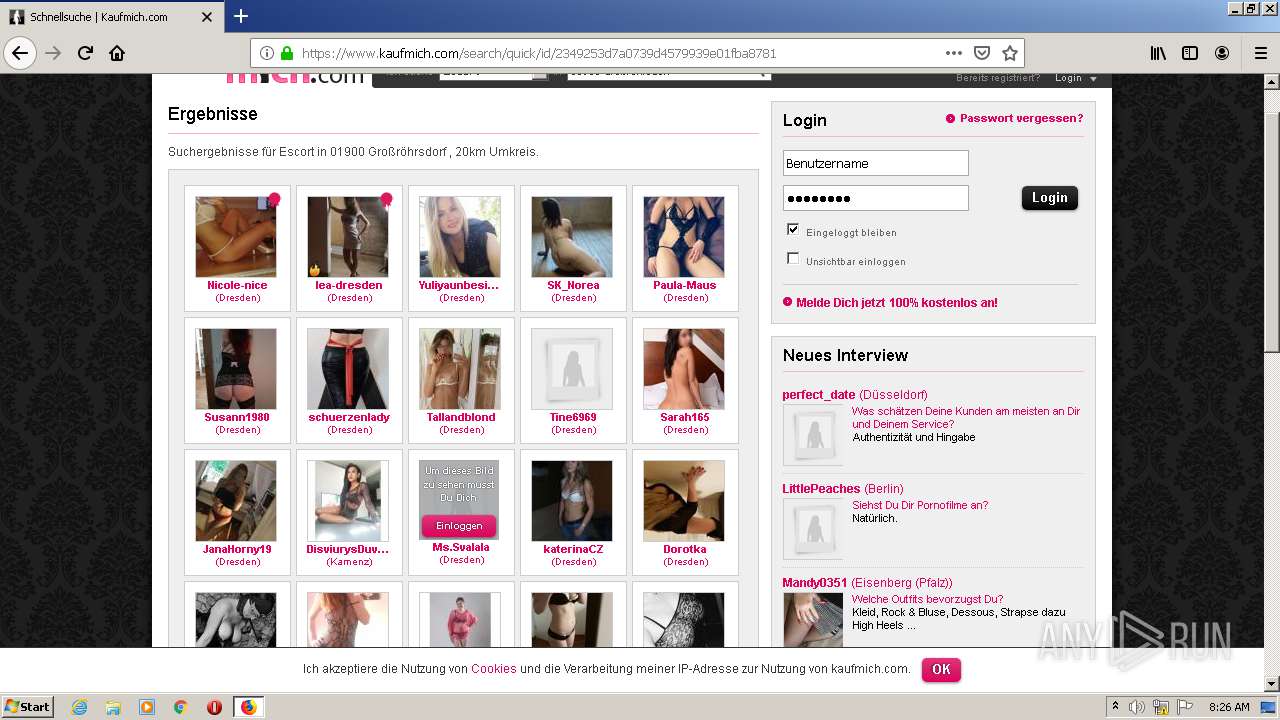The width and height of the screenshot is (1280, 720).
Task: Open the Dorotka profile name
Action: 685,549
